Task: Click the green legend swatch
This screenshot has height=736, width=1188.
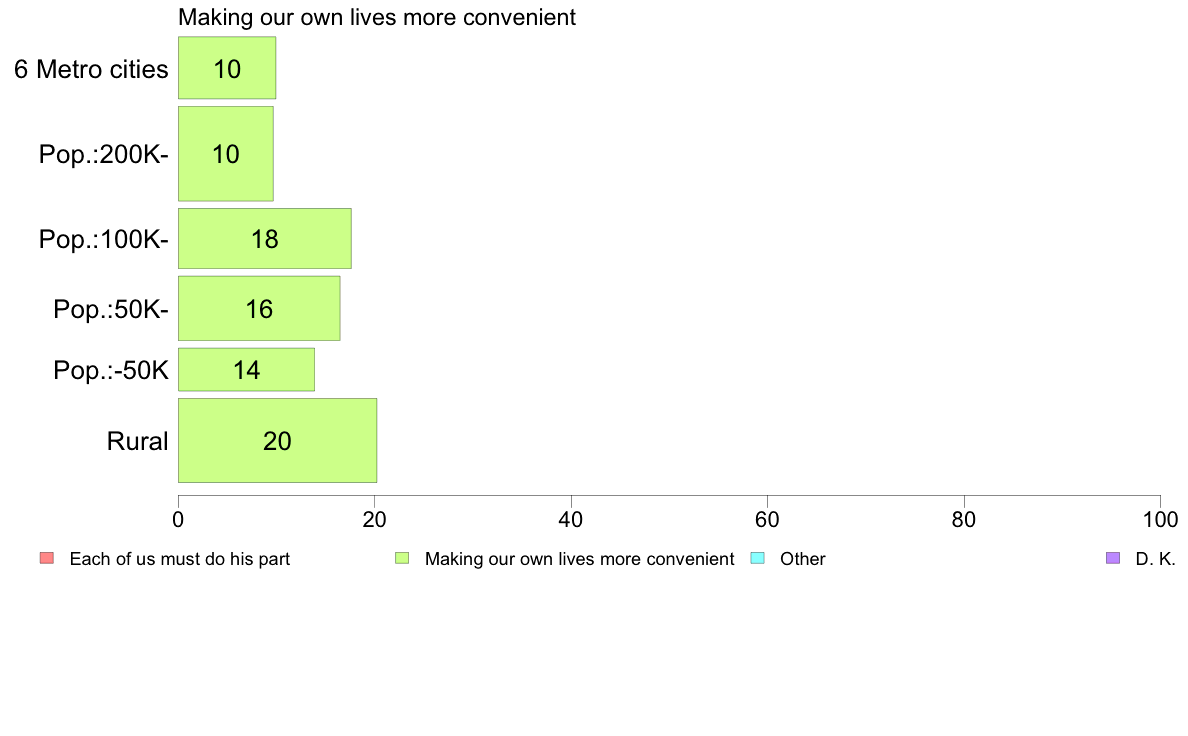Action: click(402, 559)
